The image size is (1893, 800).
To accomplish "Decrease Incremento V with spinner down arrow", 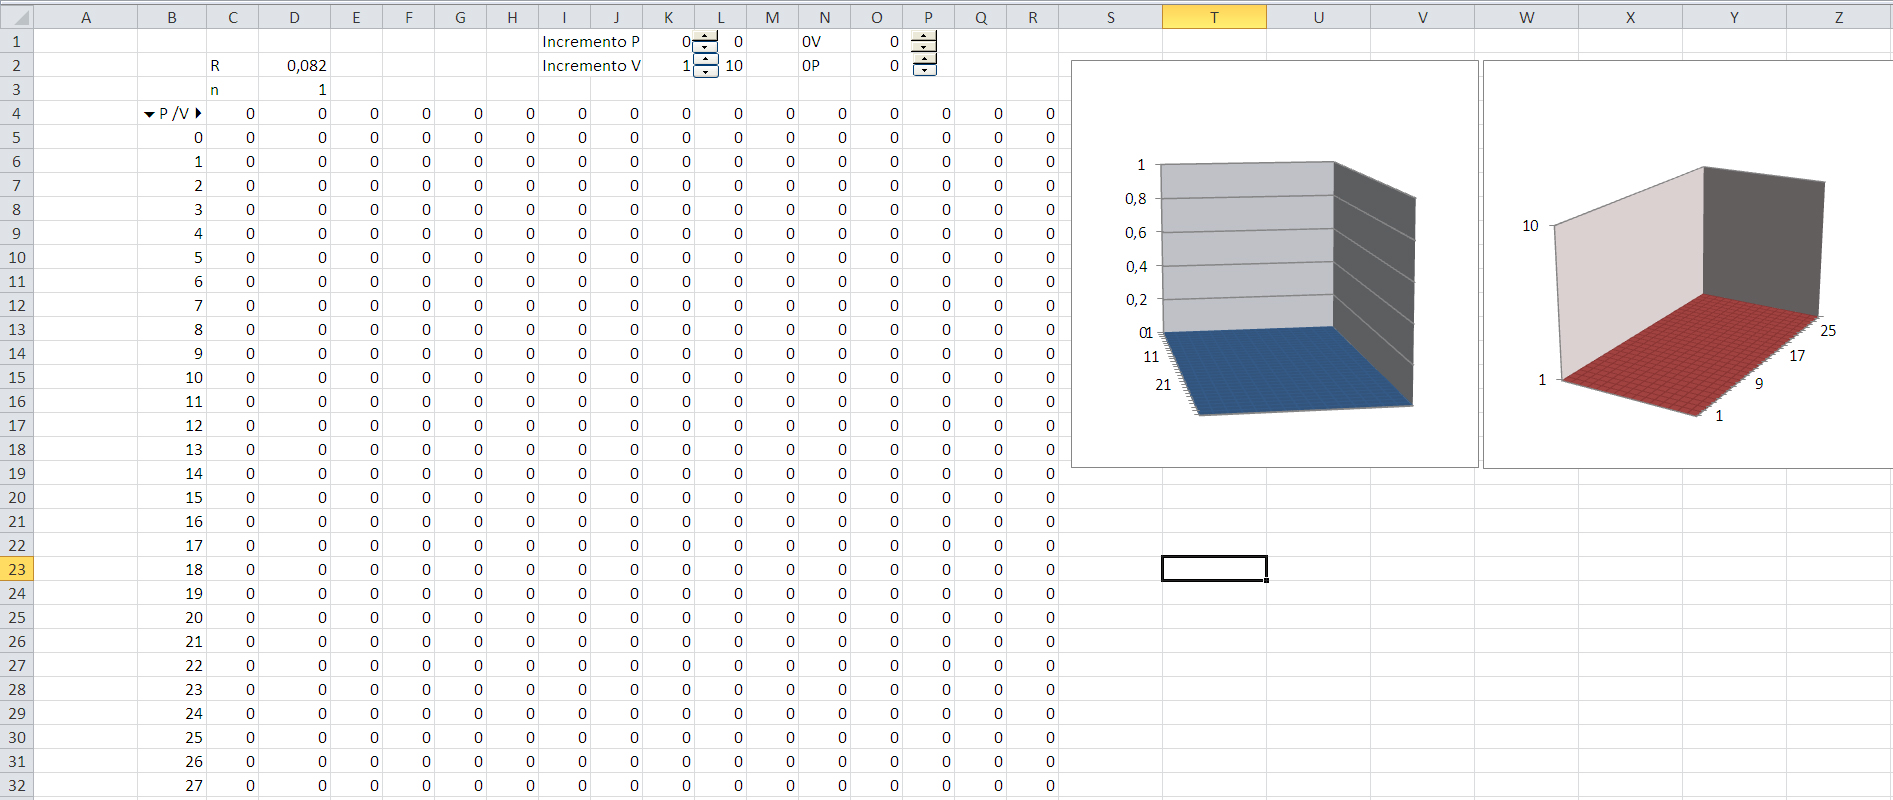I will (x=706, y=71).
